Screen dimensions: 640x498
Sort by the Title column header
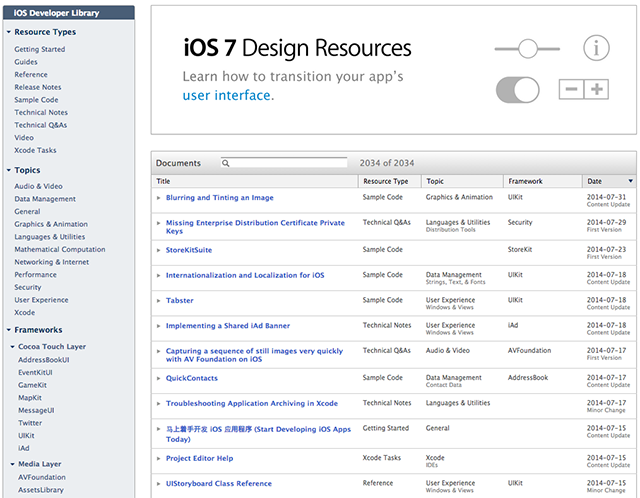[255, 181]
